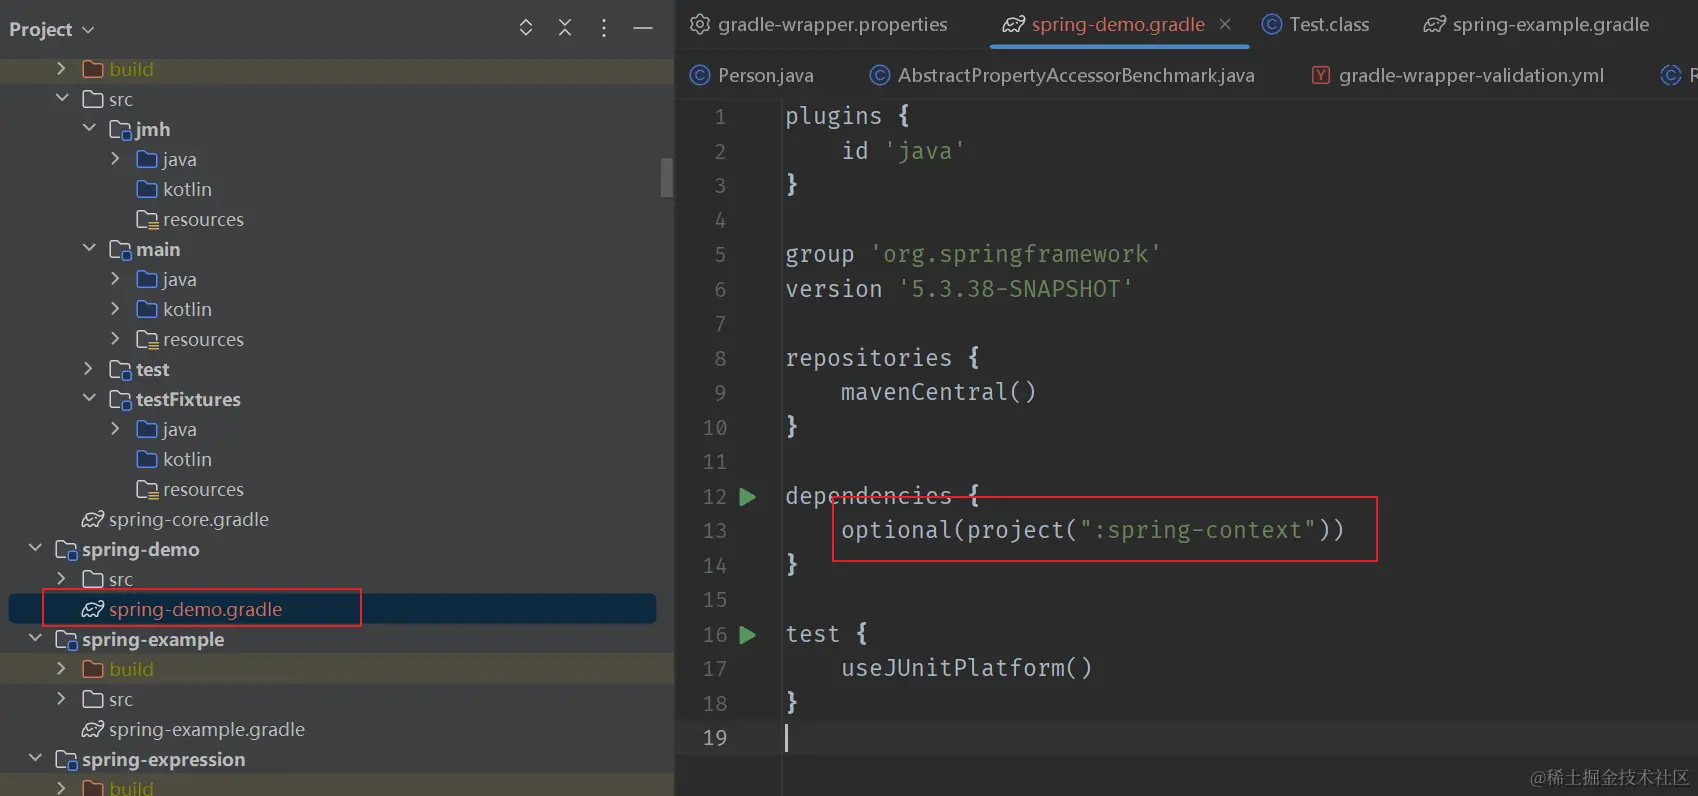Collapse the testFixtures folder chevron
Screen dimensions: 1698x796
[88, 398]
